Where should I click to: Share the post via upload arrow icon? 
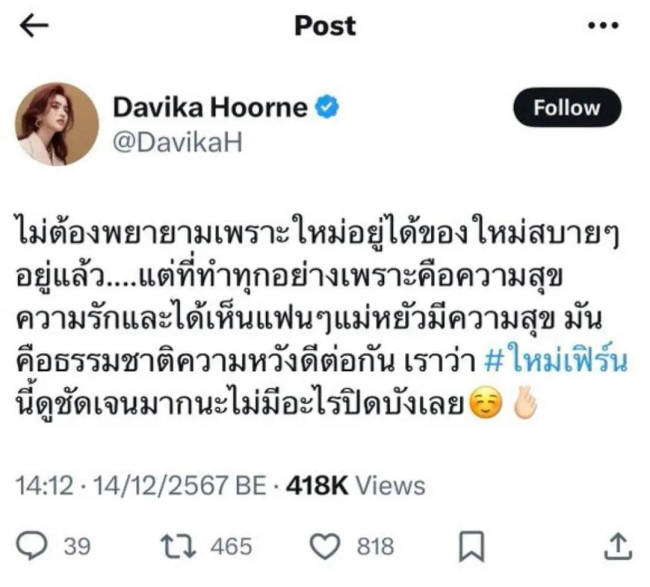[x=618, y=546]
